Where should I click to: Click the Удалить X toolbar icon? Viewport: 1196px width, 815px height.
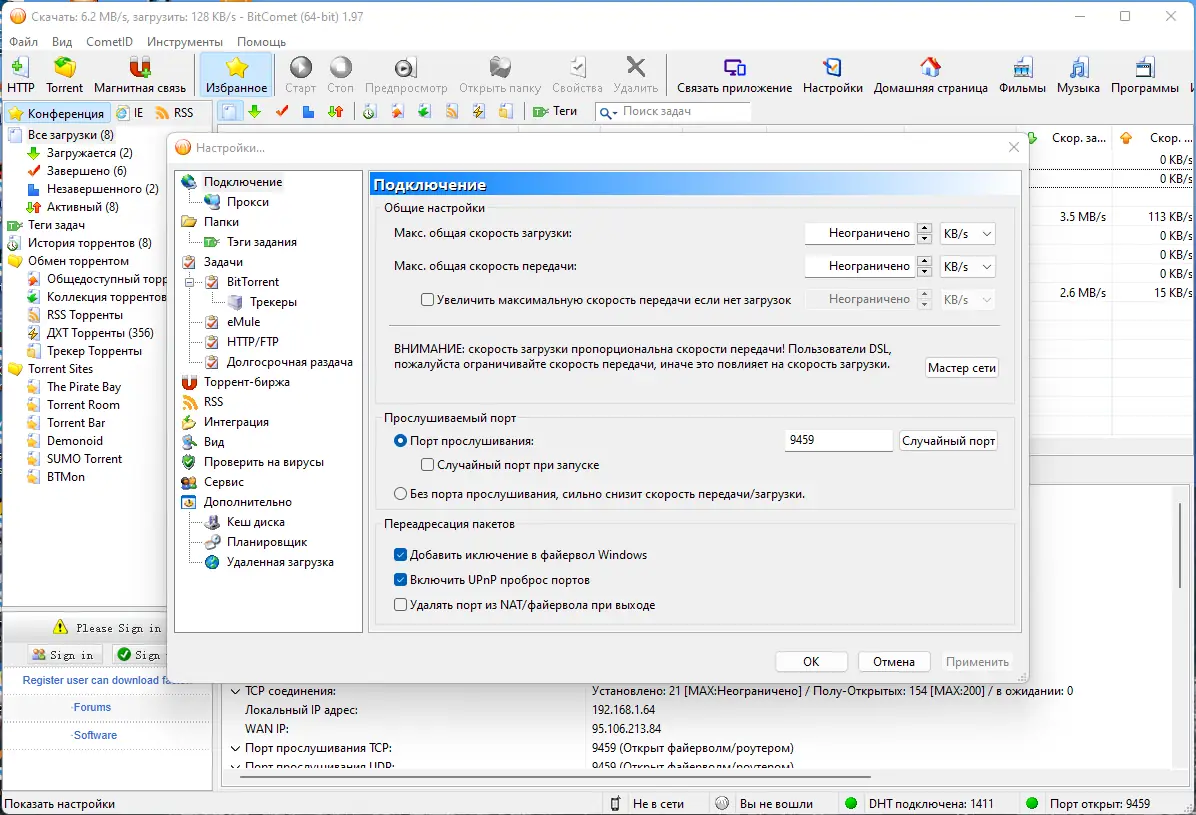click(635, 75)
